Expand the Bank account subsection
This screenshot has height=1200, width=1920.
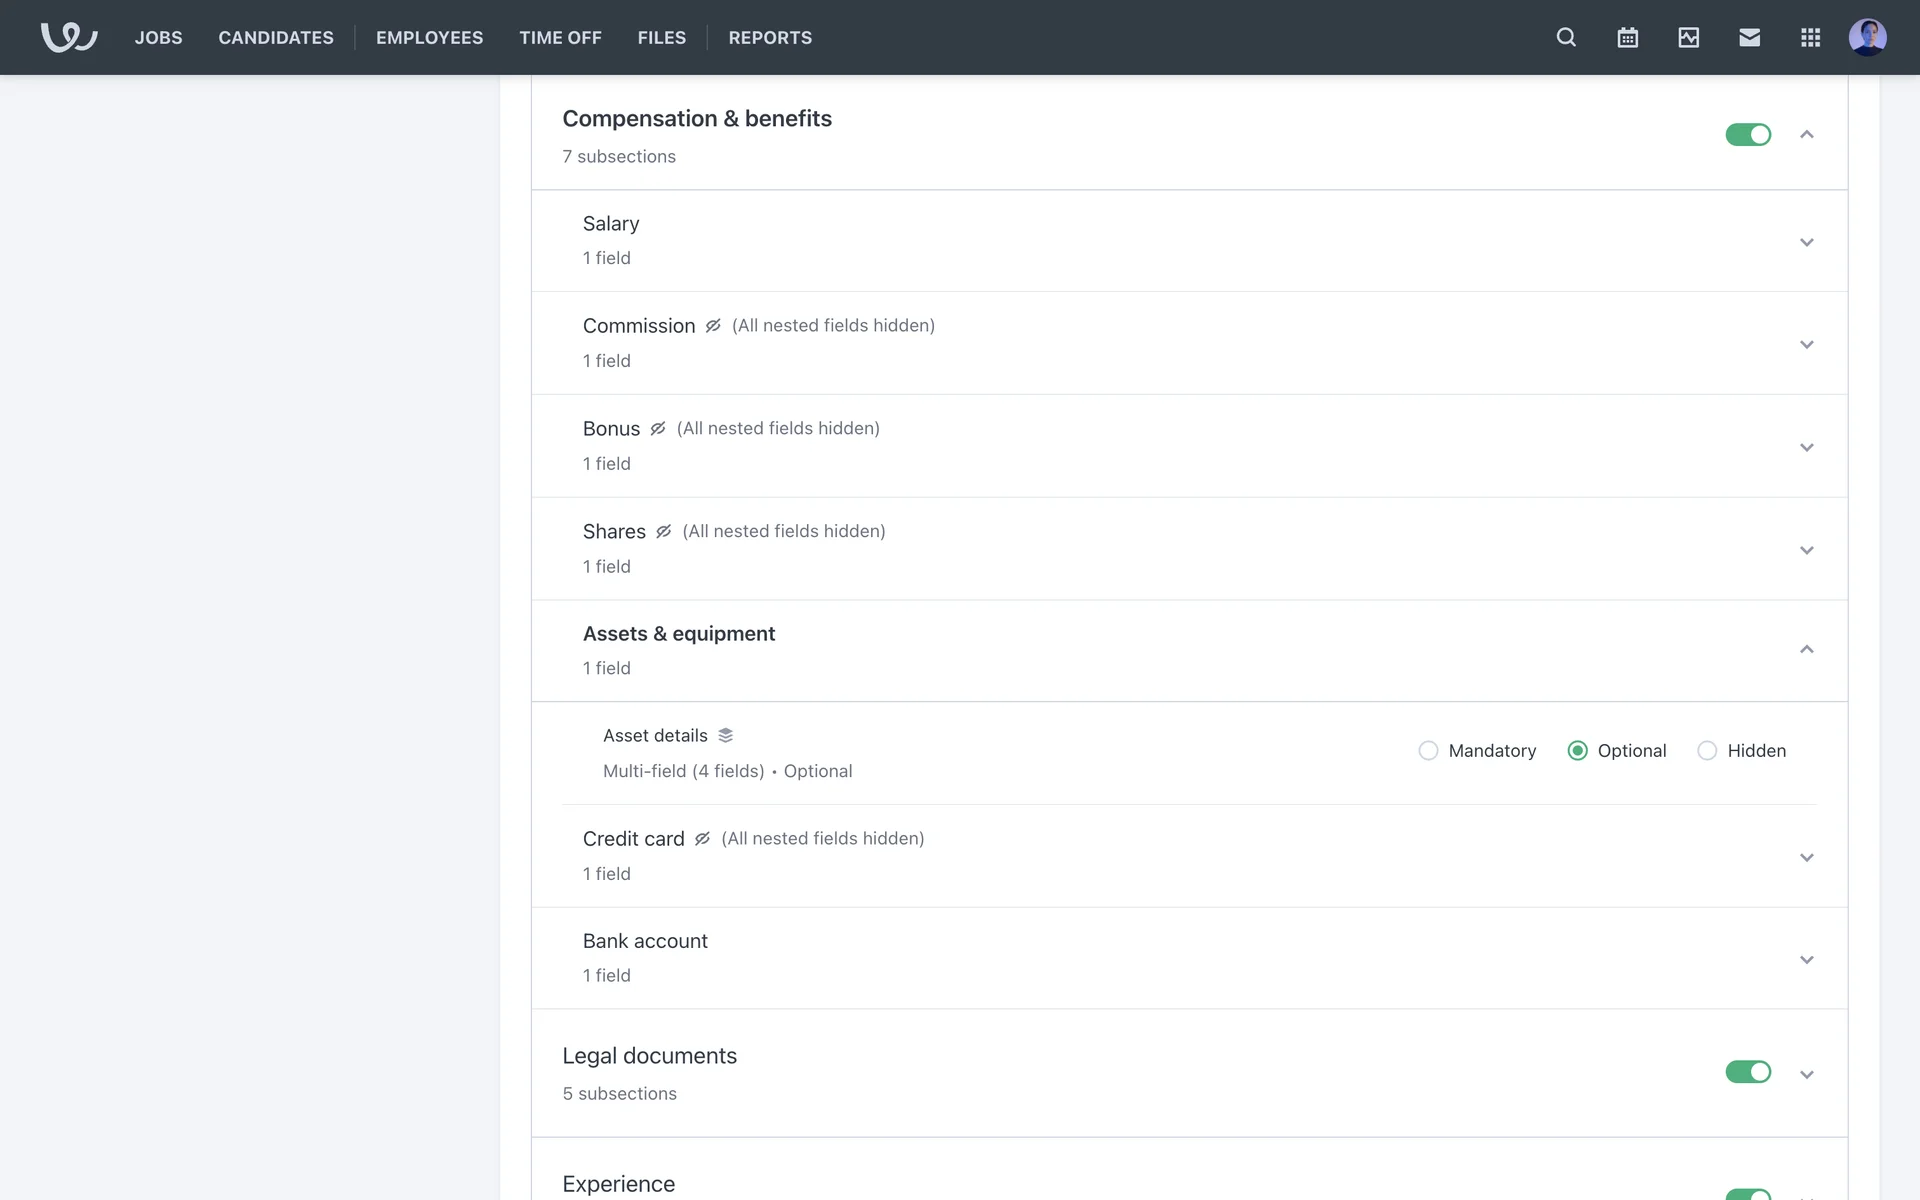[1806, 959]
